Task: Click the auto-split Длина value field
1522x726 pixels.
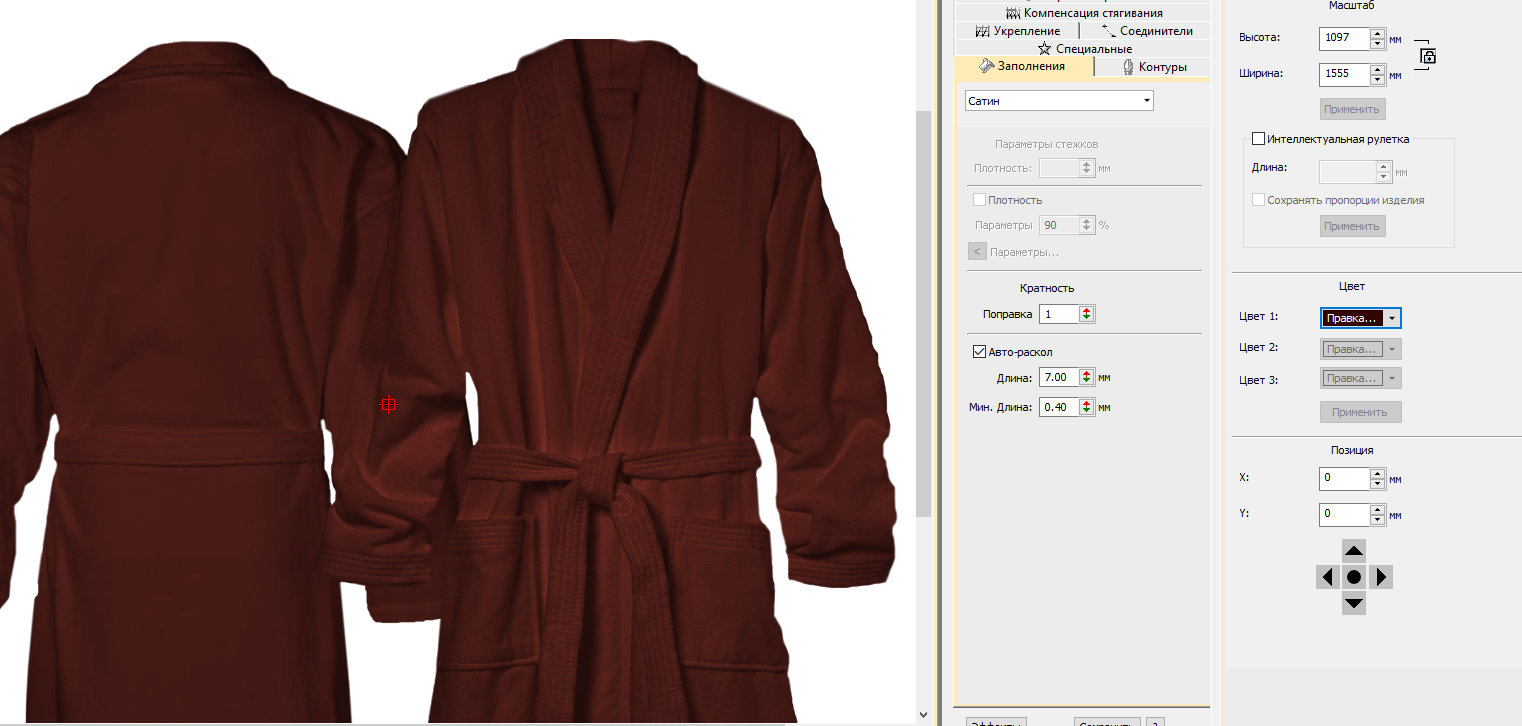Action: pyautogui.click(x=1058, y=377)
